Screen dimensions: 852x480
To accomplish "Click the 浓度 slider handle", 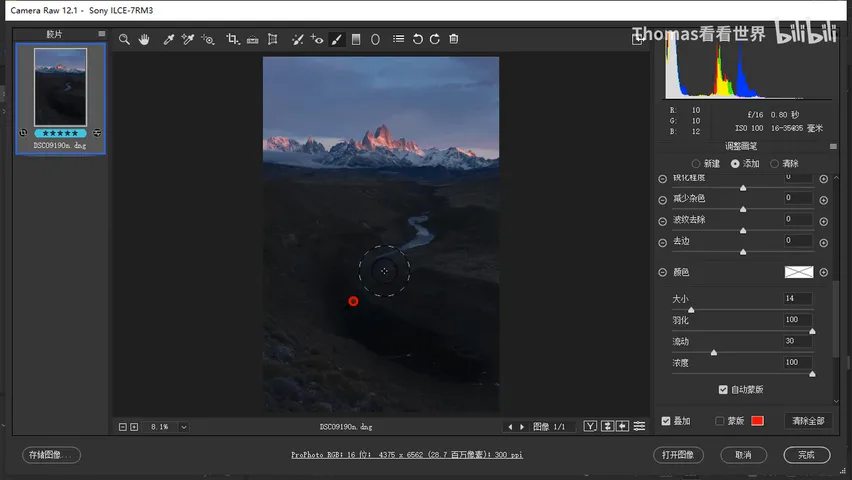I will pyautogui.click(x=812, y=374).
